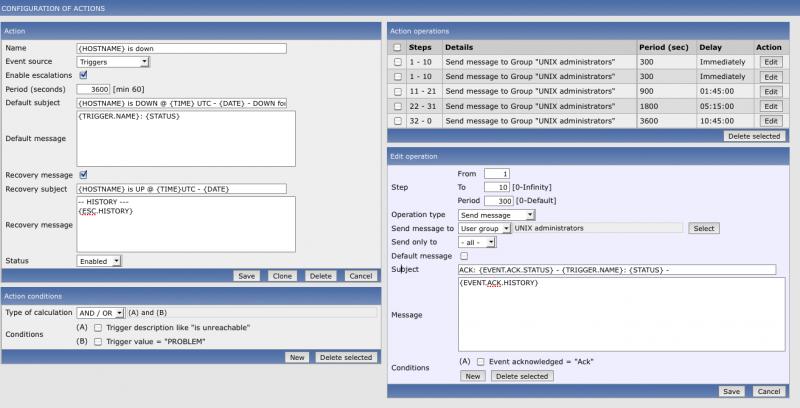Click Edit for steps 22 - 31 operation

pos(770,106)
